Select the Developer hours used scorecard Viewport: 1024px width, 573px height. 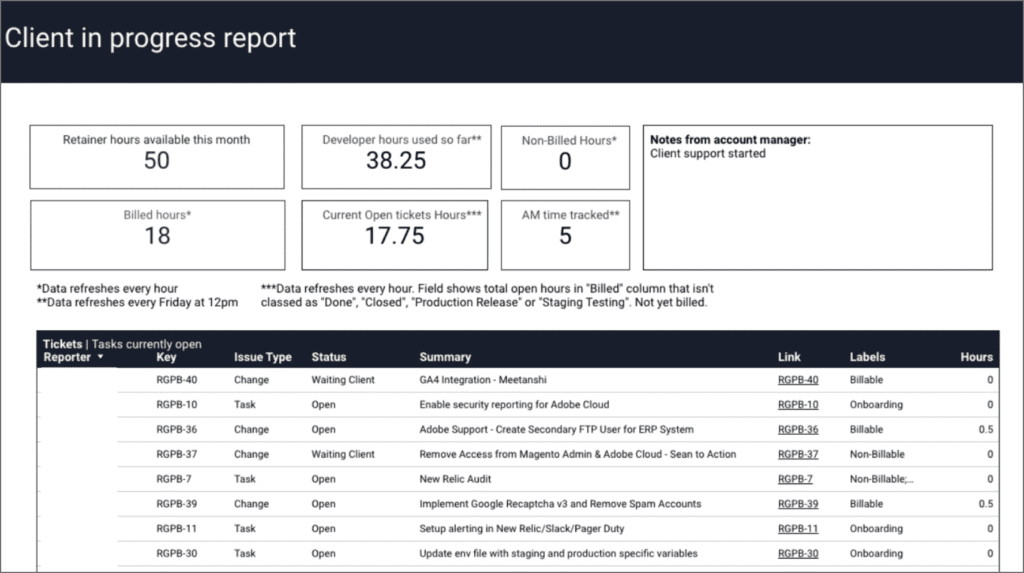pyautogui.click(x=396, y=157)
